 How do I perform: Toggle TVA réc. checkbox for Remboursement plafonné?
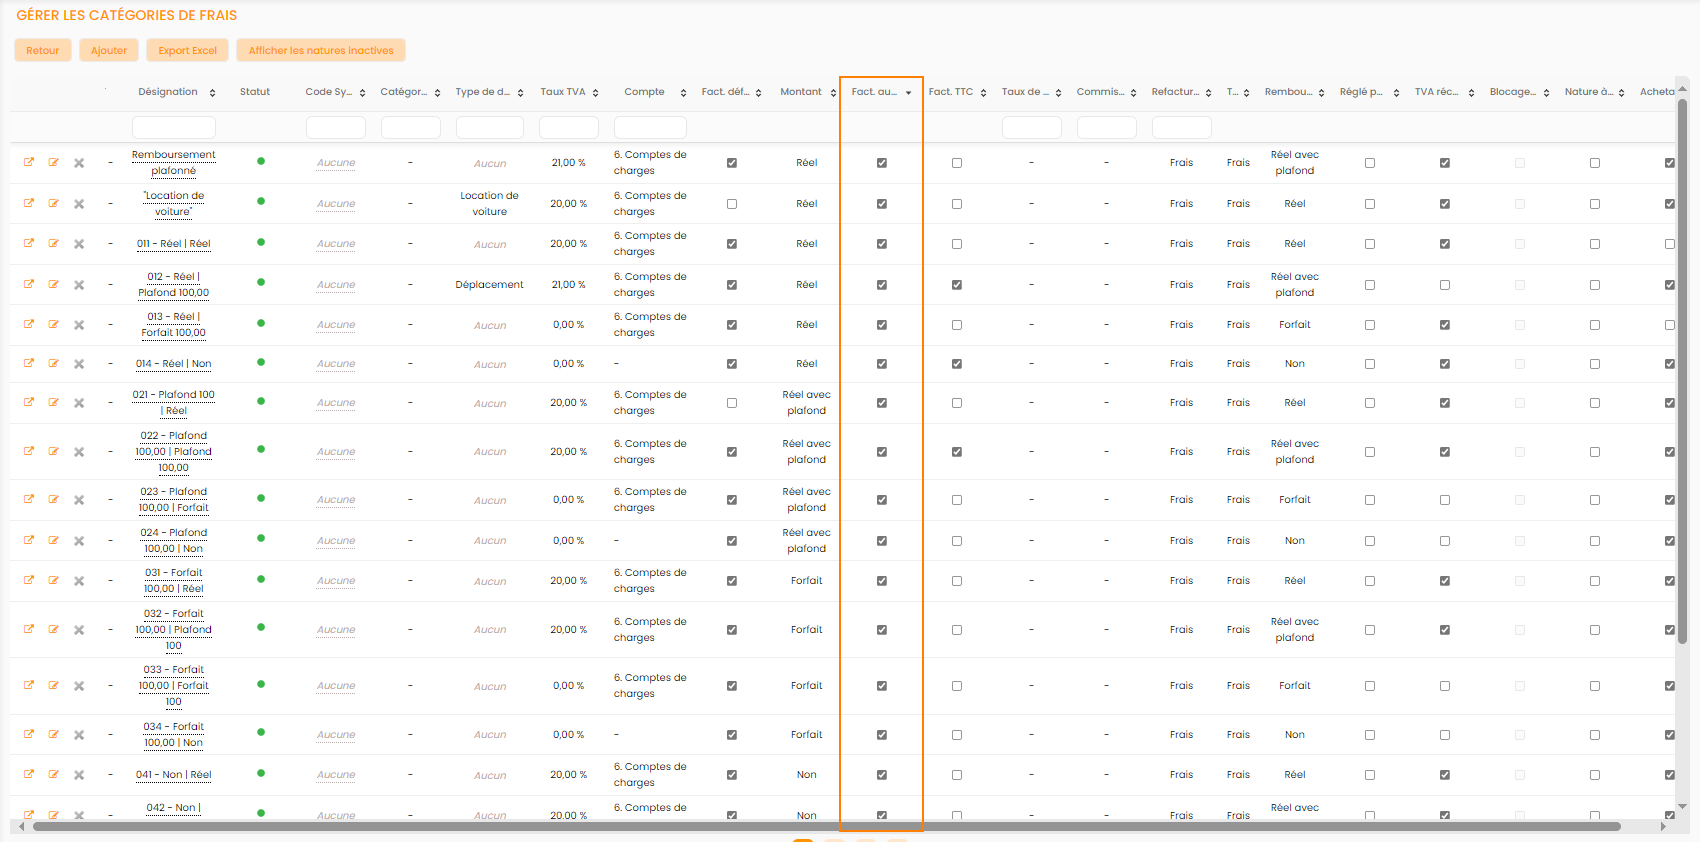1445,163
